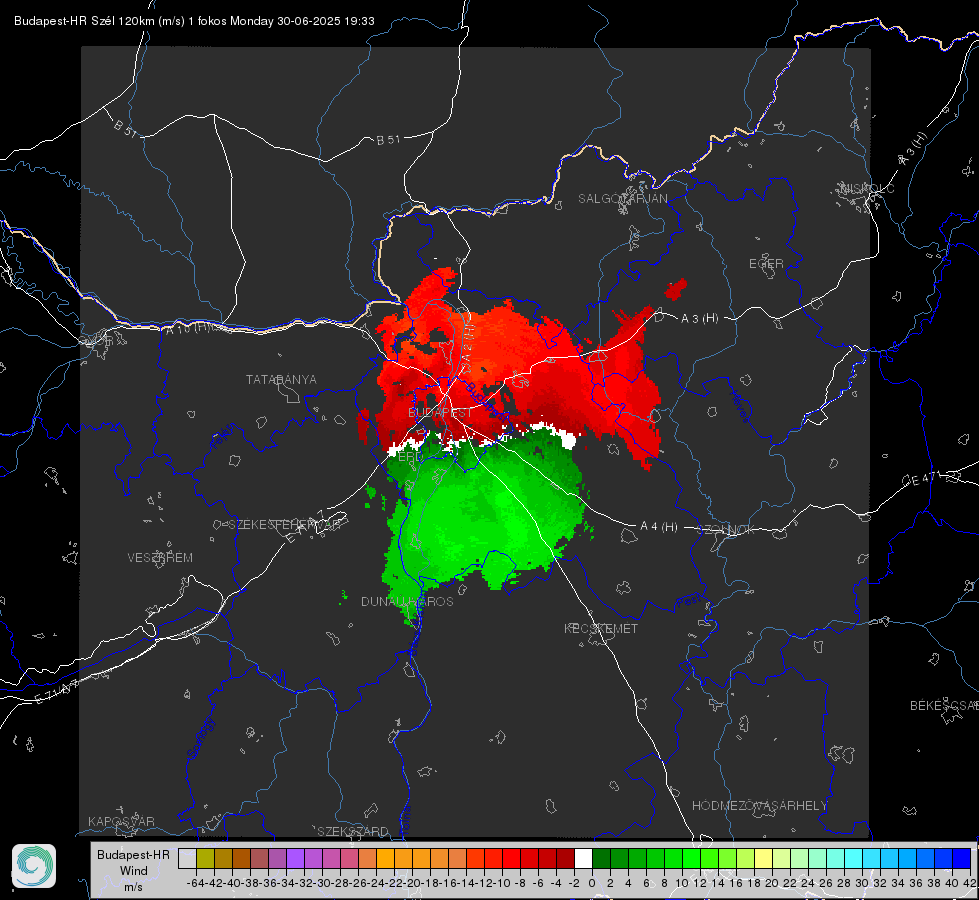Select the SALGOTARJAN city label
Image resolution: width=979 pixels, height=900 pixels.
tap(622, 199)
